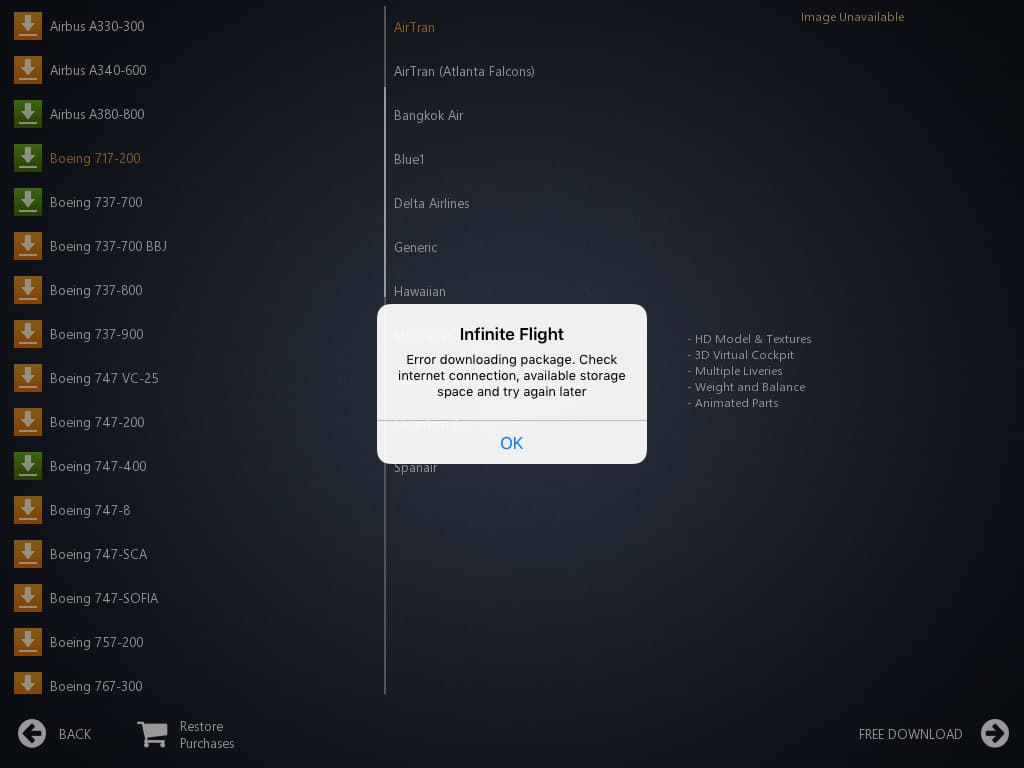Select Boeing 747-200 aircraft name
Image resolution: width=1024 pixels, height=768 pixels.
click(97, 423)
